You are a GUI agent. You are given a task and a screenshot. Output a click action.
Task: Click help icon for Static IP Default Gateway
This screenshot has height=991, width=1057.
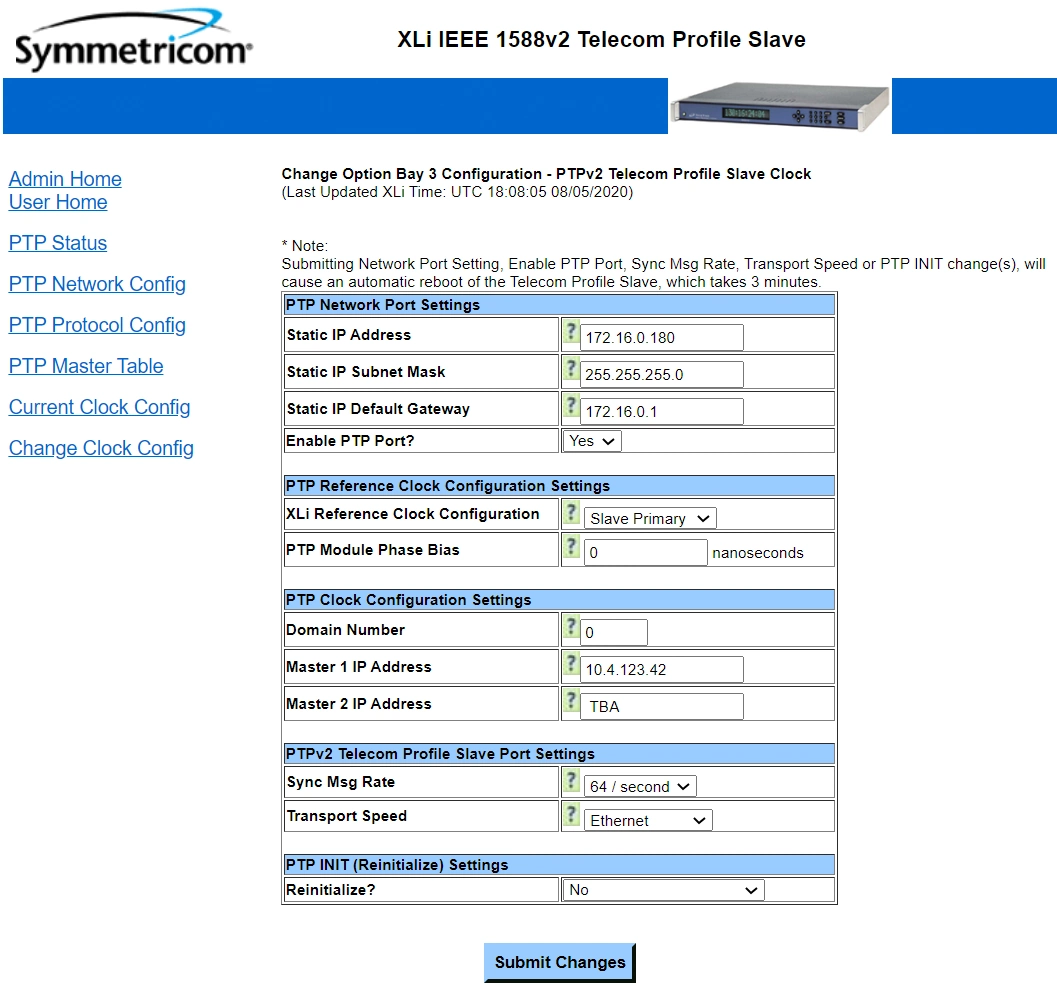(x=571, y=406)
